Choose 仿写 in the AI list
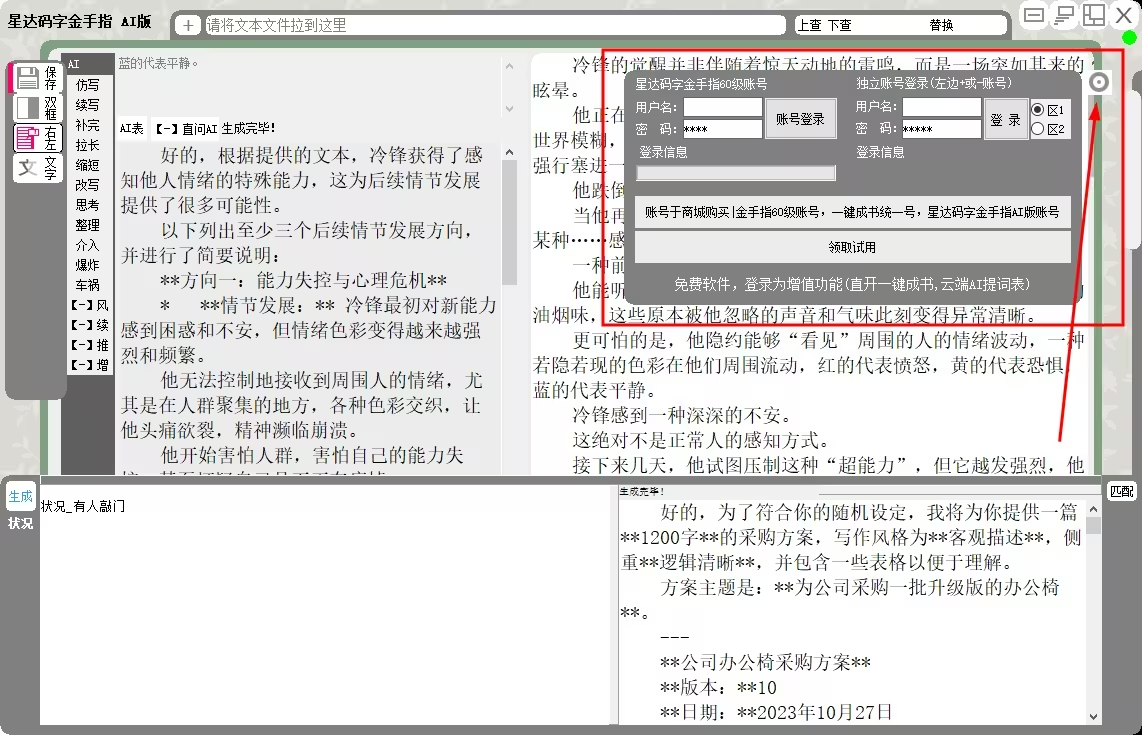The width and height of the screenshot is (1142, 735). coord(87,85)
